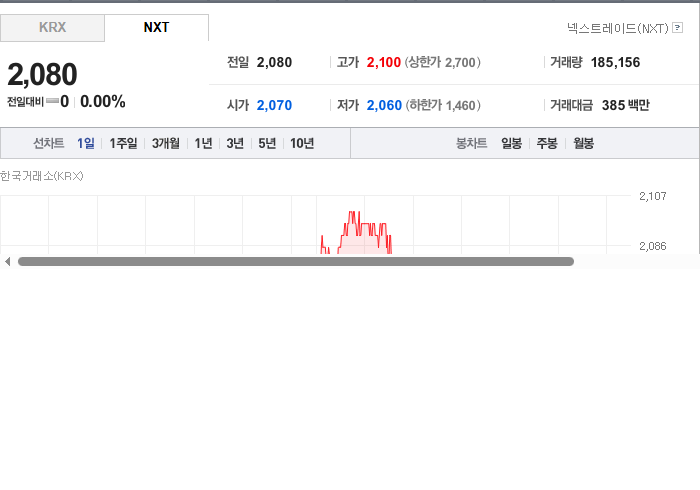
Task: Click the 2,107 axis label
Action: (x=653, y=196)
